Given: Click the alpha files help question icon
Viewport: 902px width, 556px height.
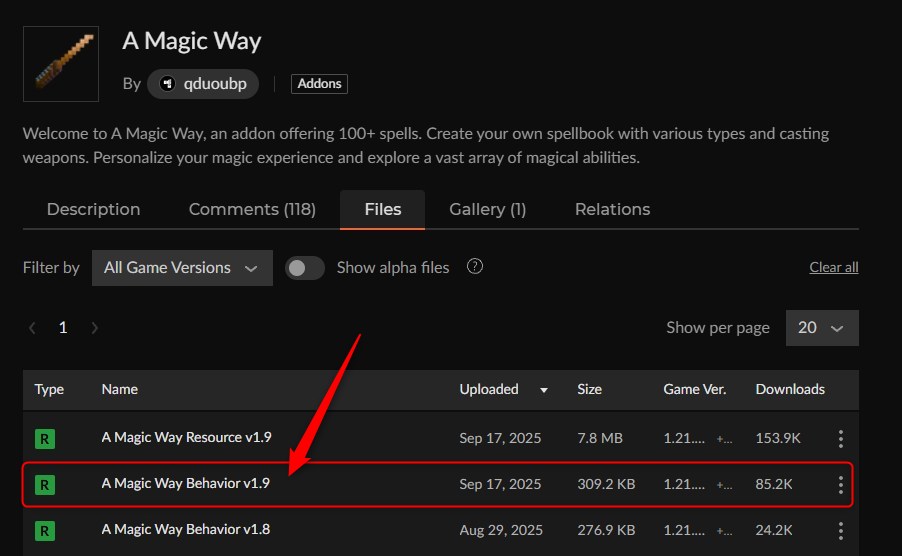Looking at the screenshot, I should tap(475, 267).
